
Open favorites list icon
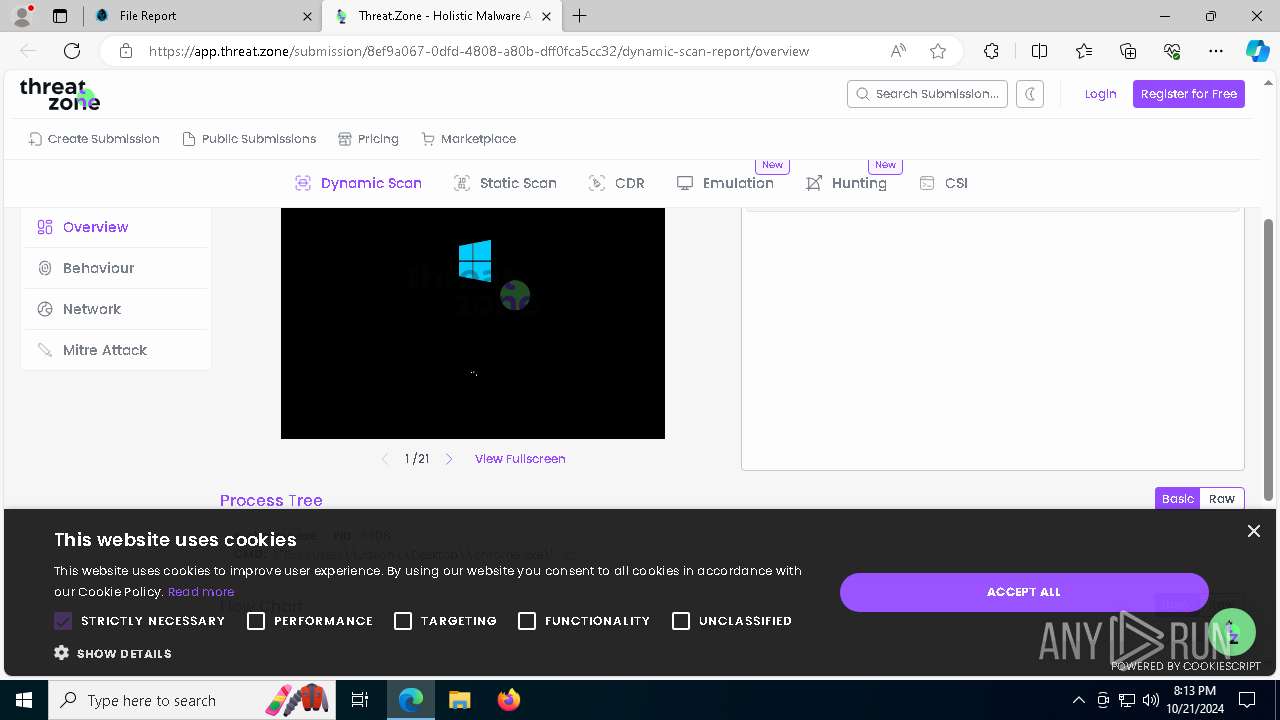click(1084, 51)
